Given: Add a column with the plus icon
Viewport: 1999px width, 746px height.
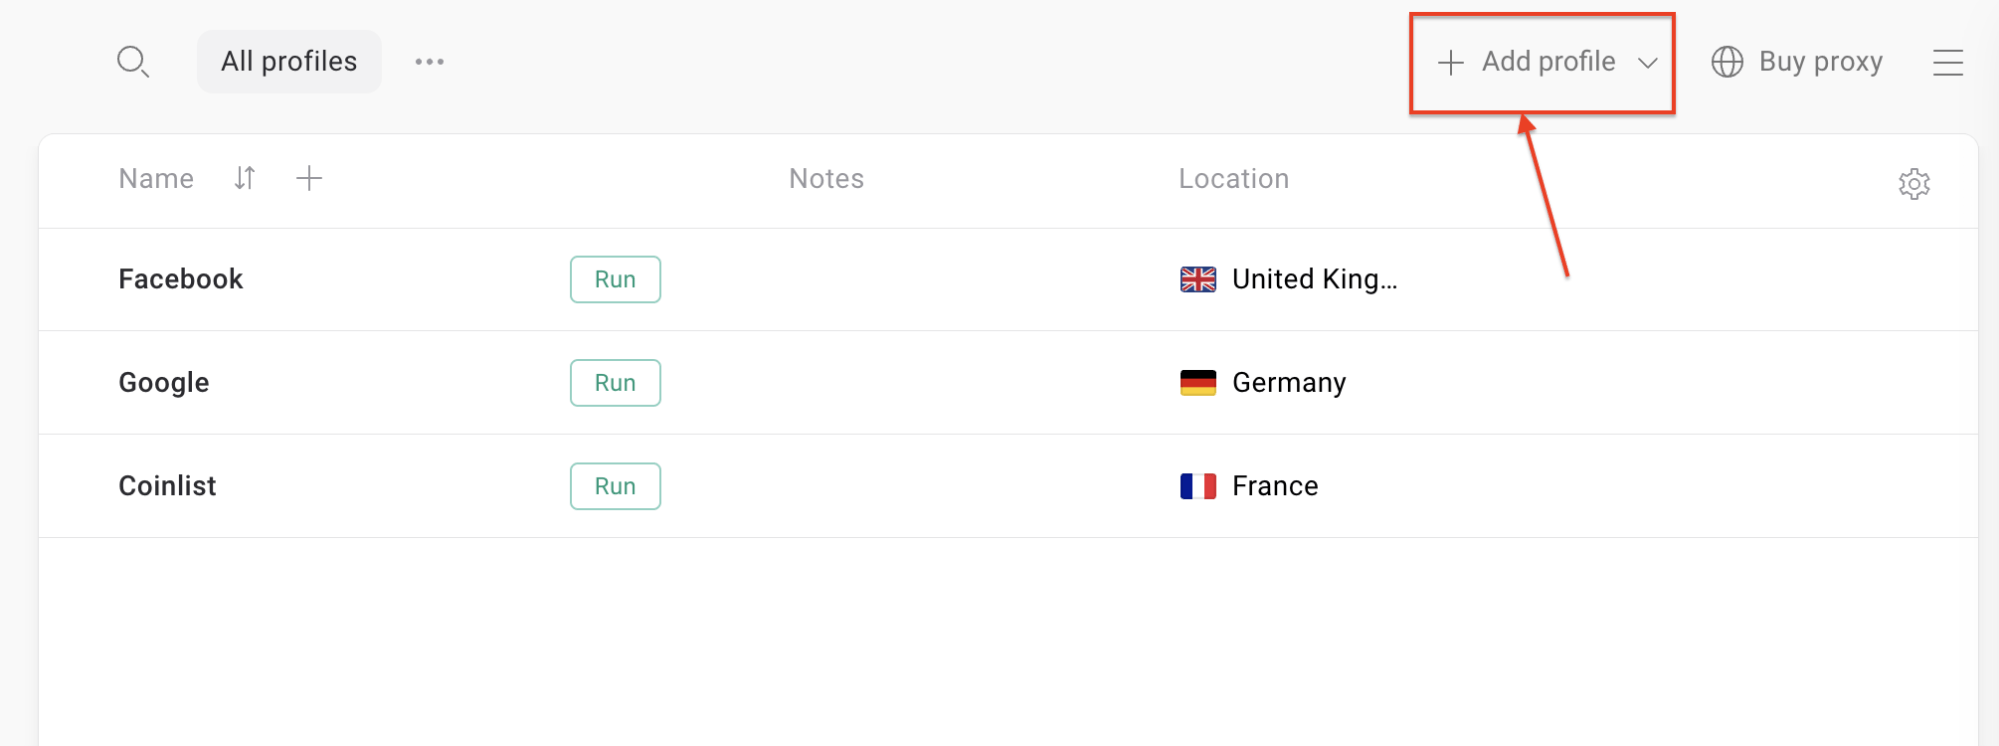Looking at the screenshot, I should click(x=309, y=178).
